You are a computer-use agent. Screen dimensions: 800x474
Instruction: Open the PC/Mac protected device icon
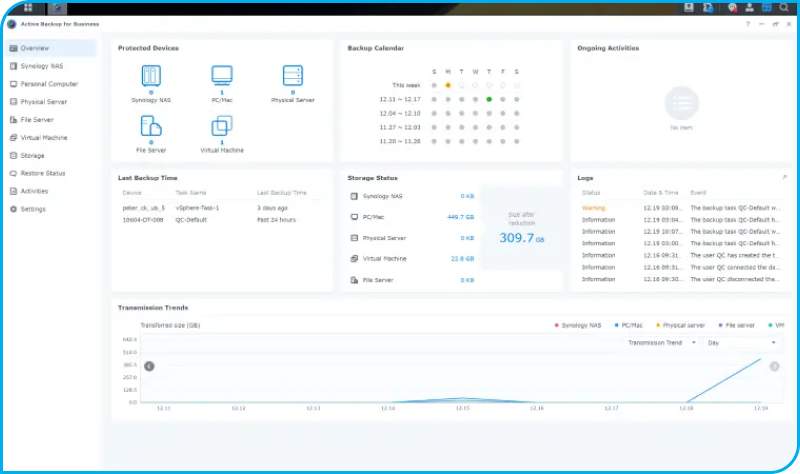pos(222,76)
